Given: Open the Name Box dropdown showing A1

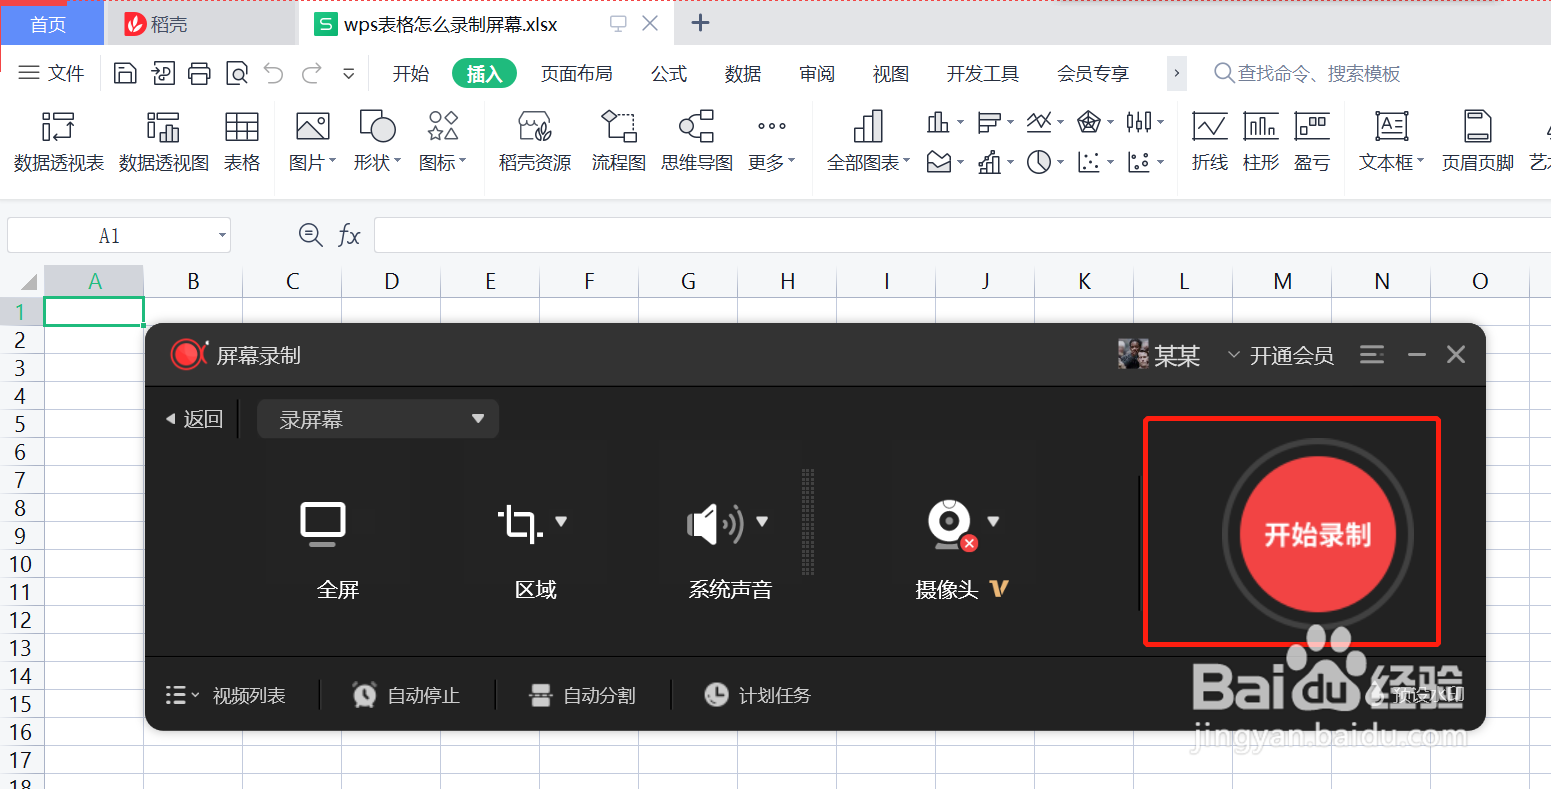Looking at the screenshot, I should tap(221, 235).
